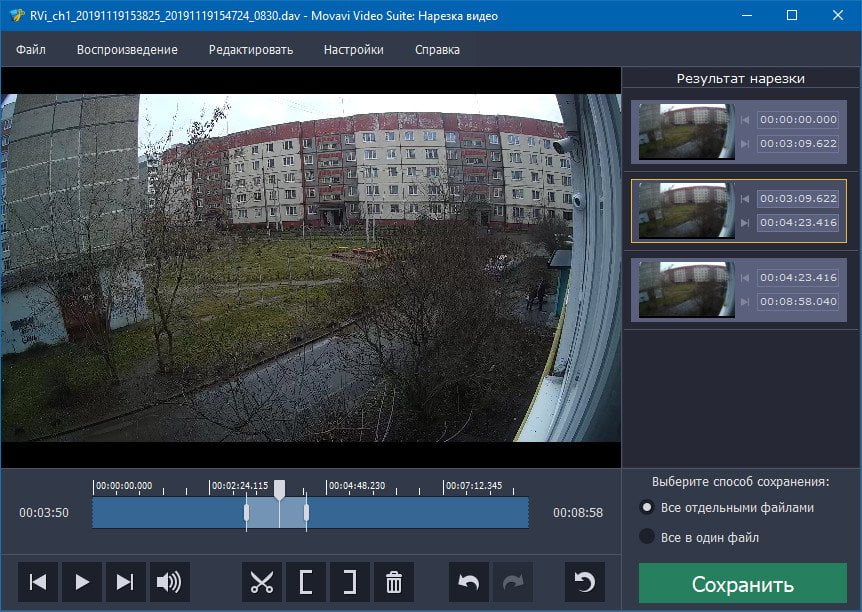Select first clip thumbnail starting 00:00:00.000

(x=686, y=132)
